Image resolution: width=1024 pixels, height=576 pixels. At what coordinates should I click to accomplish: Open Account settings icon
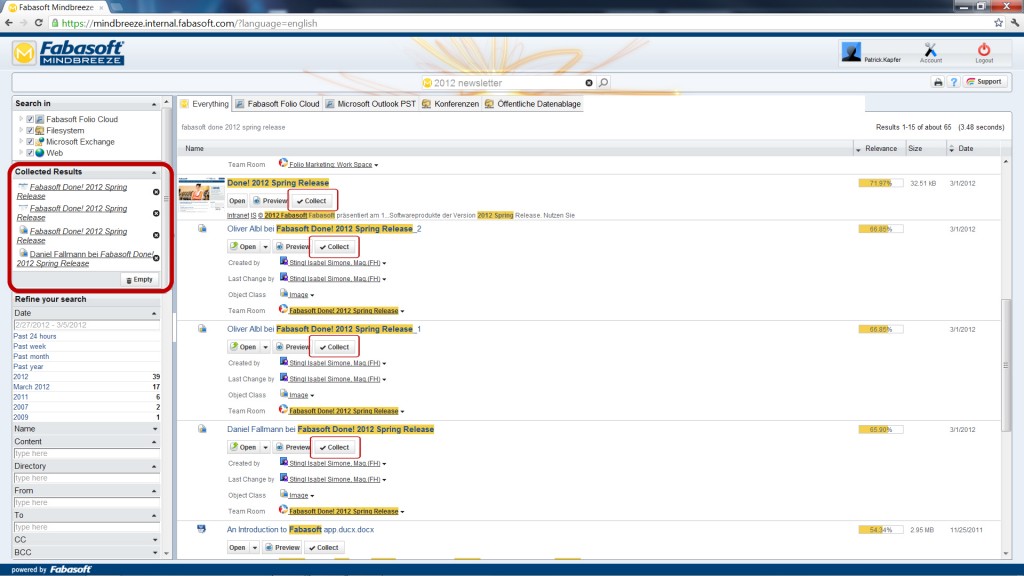[931, 52]
